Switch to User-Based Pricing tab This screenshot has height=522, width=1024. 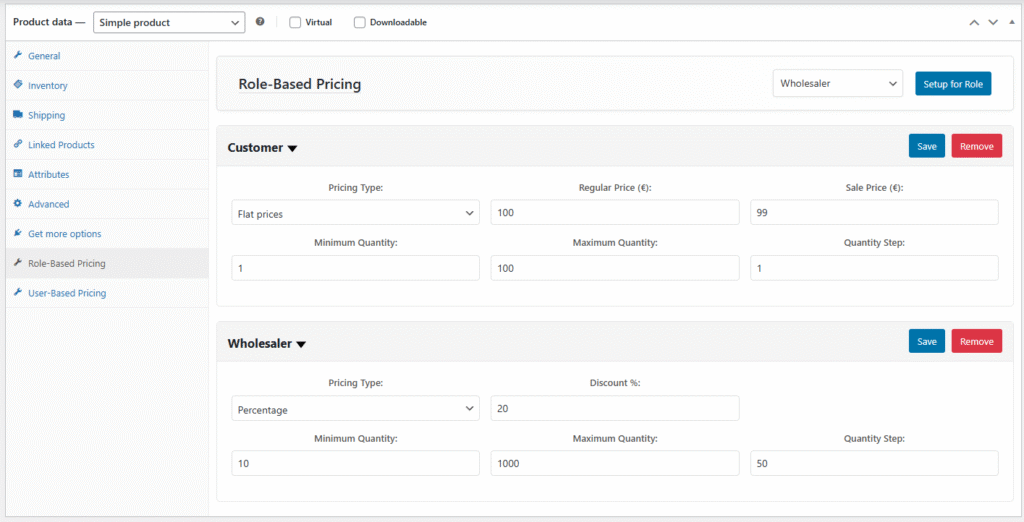coord(107,293)
